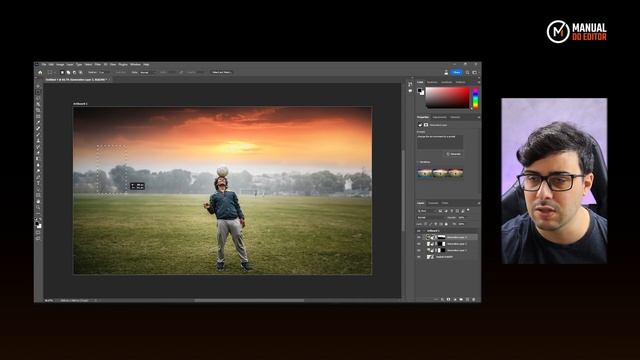Select the Gradient tool

(x=38, y=159)
